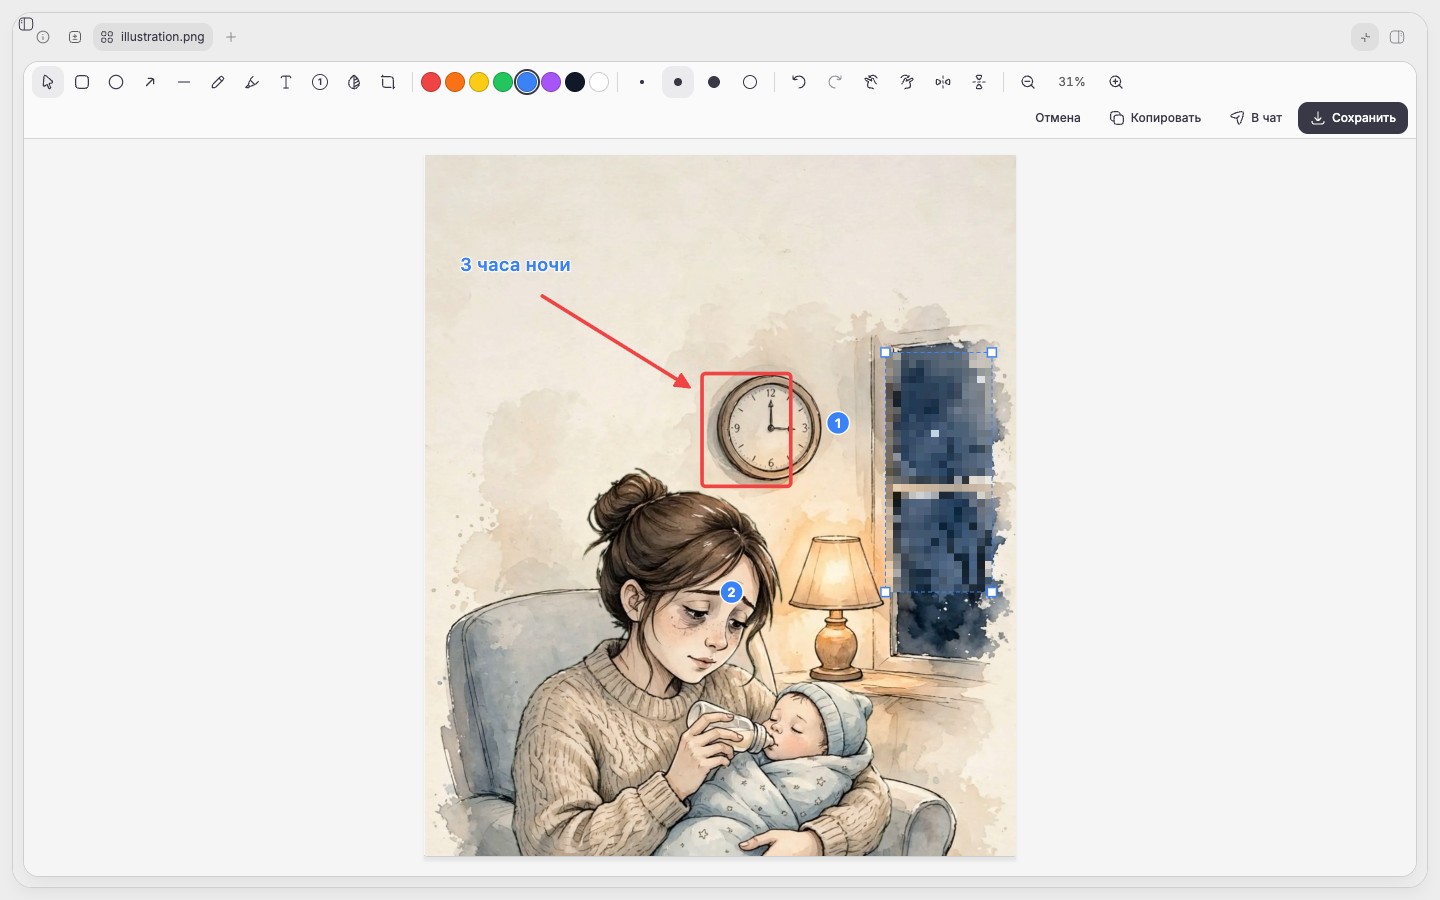The width and height of the screenshot is (1440, 900).
Task: Rotate the image clockwise
Action: (907, 82)
